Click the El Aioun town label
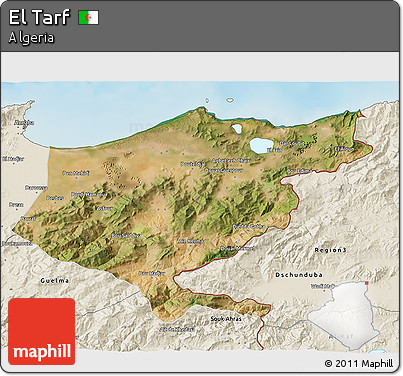Viewport: 403px width, 376px height. point(344,149)
